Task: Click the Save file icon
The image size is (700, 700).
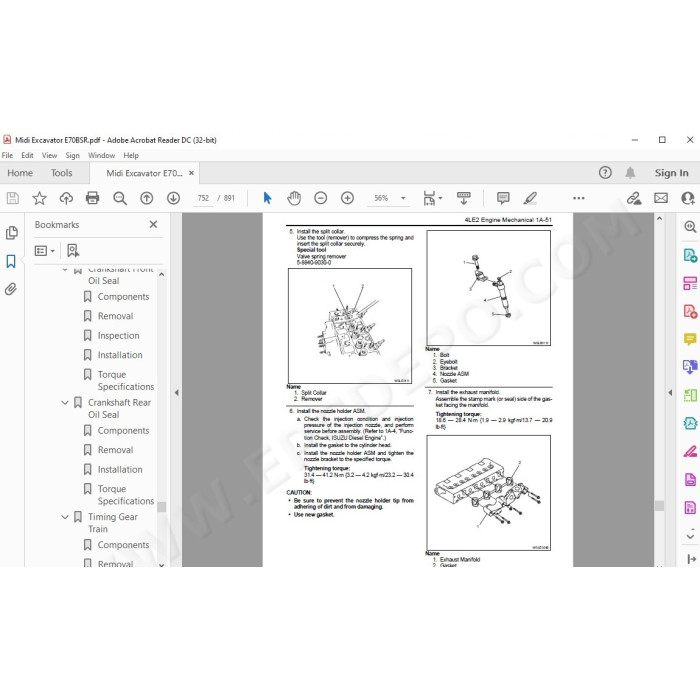Action: click(x=12, y=198)
